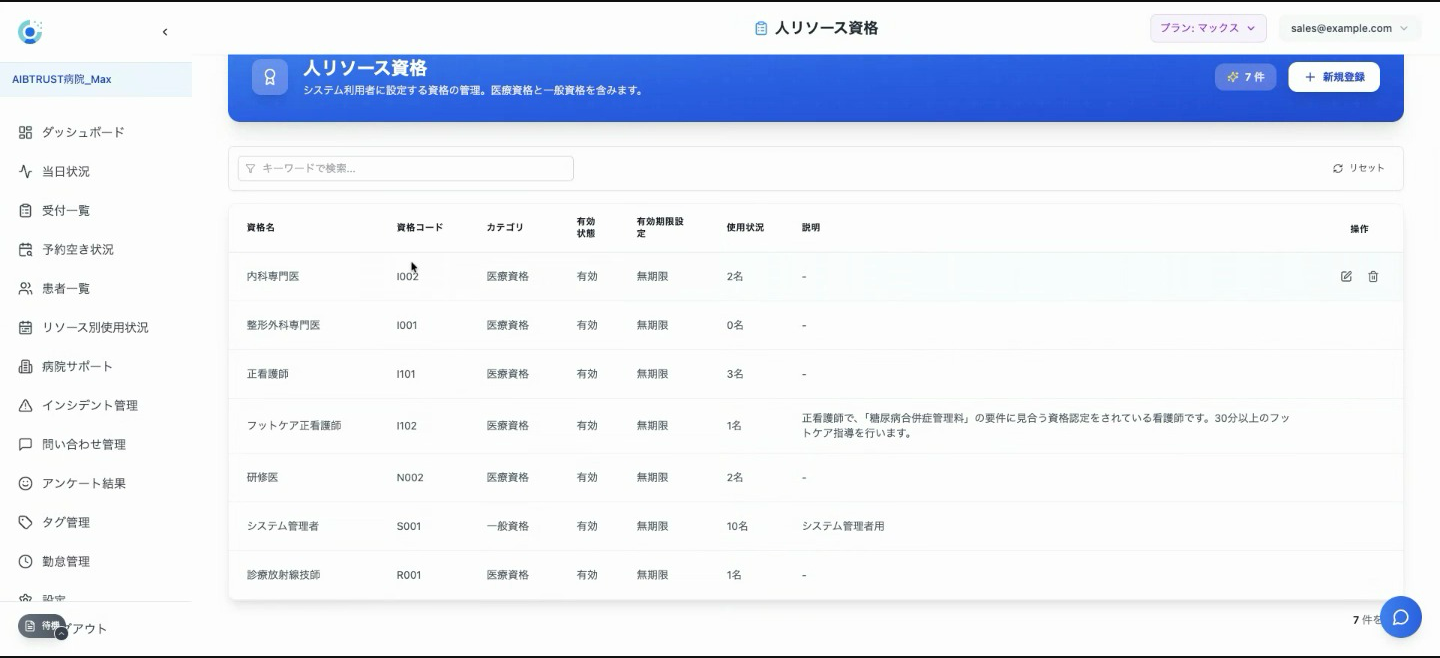
Task: Click the カテゴリ column header
Action: pyautogui.click(x=505, y=227)
